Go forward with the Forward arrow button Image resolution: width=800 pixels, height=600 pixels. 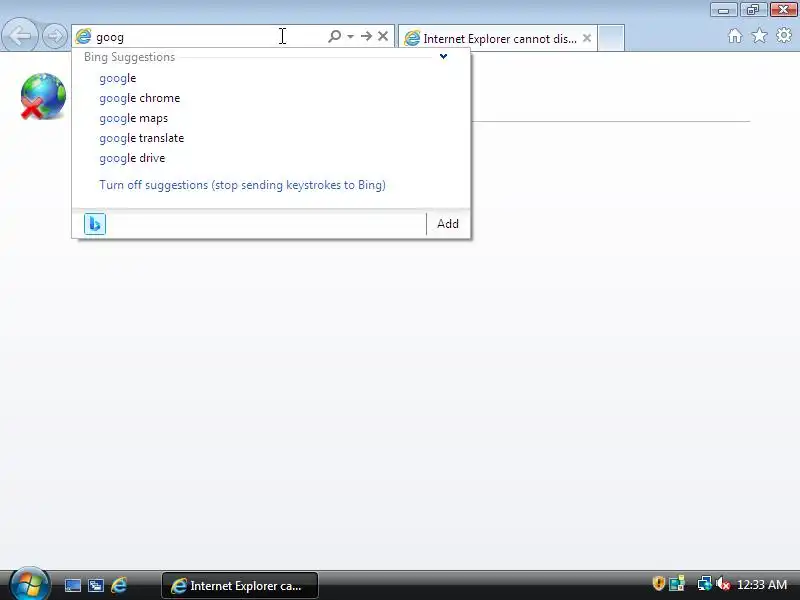click(54, 36)
